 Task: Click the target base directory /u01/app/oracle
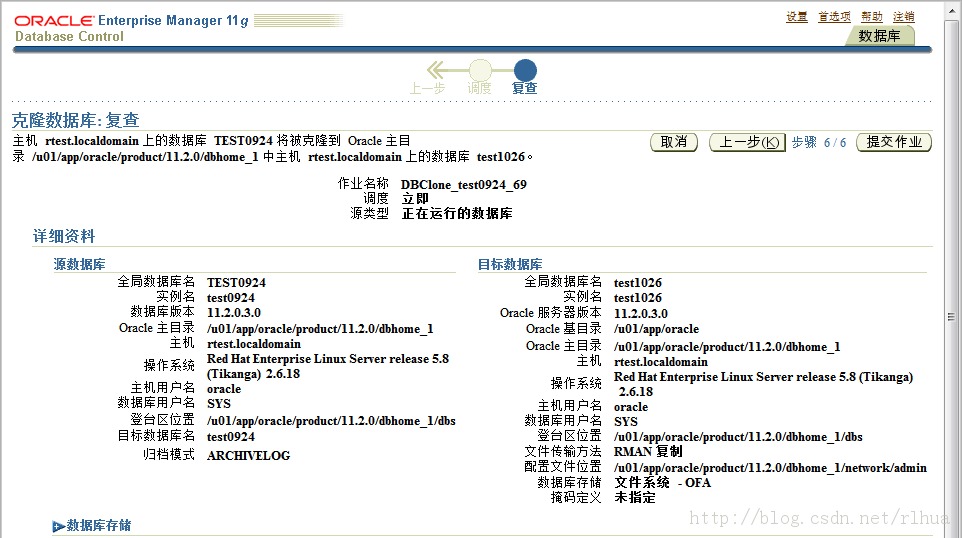point(656,329)
